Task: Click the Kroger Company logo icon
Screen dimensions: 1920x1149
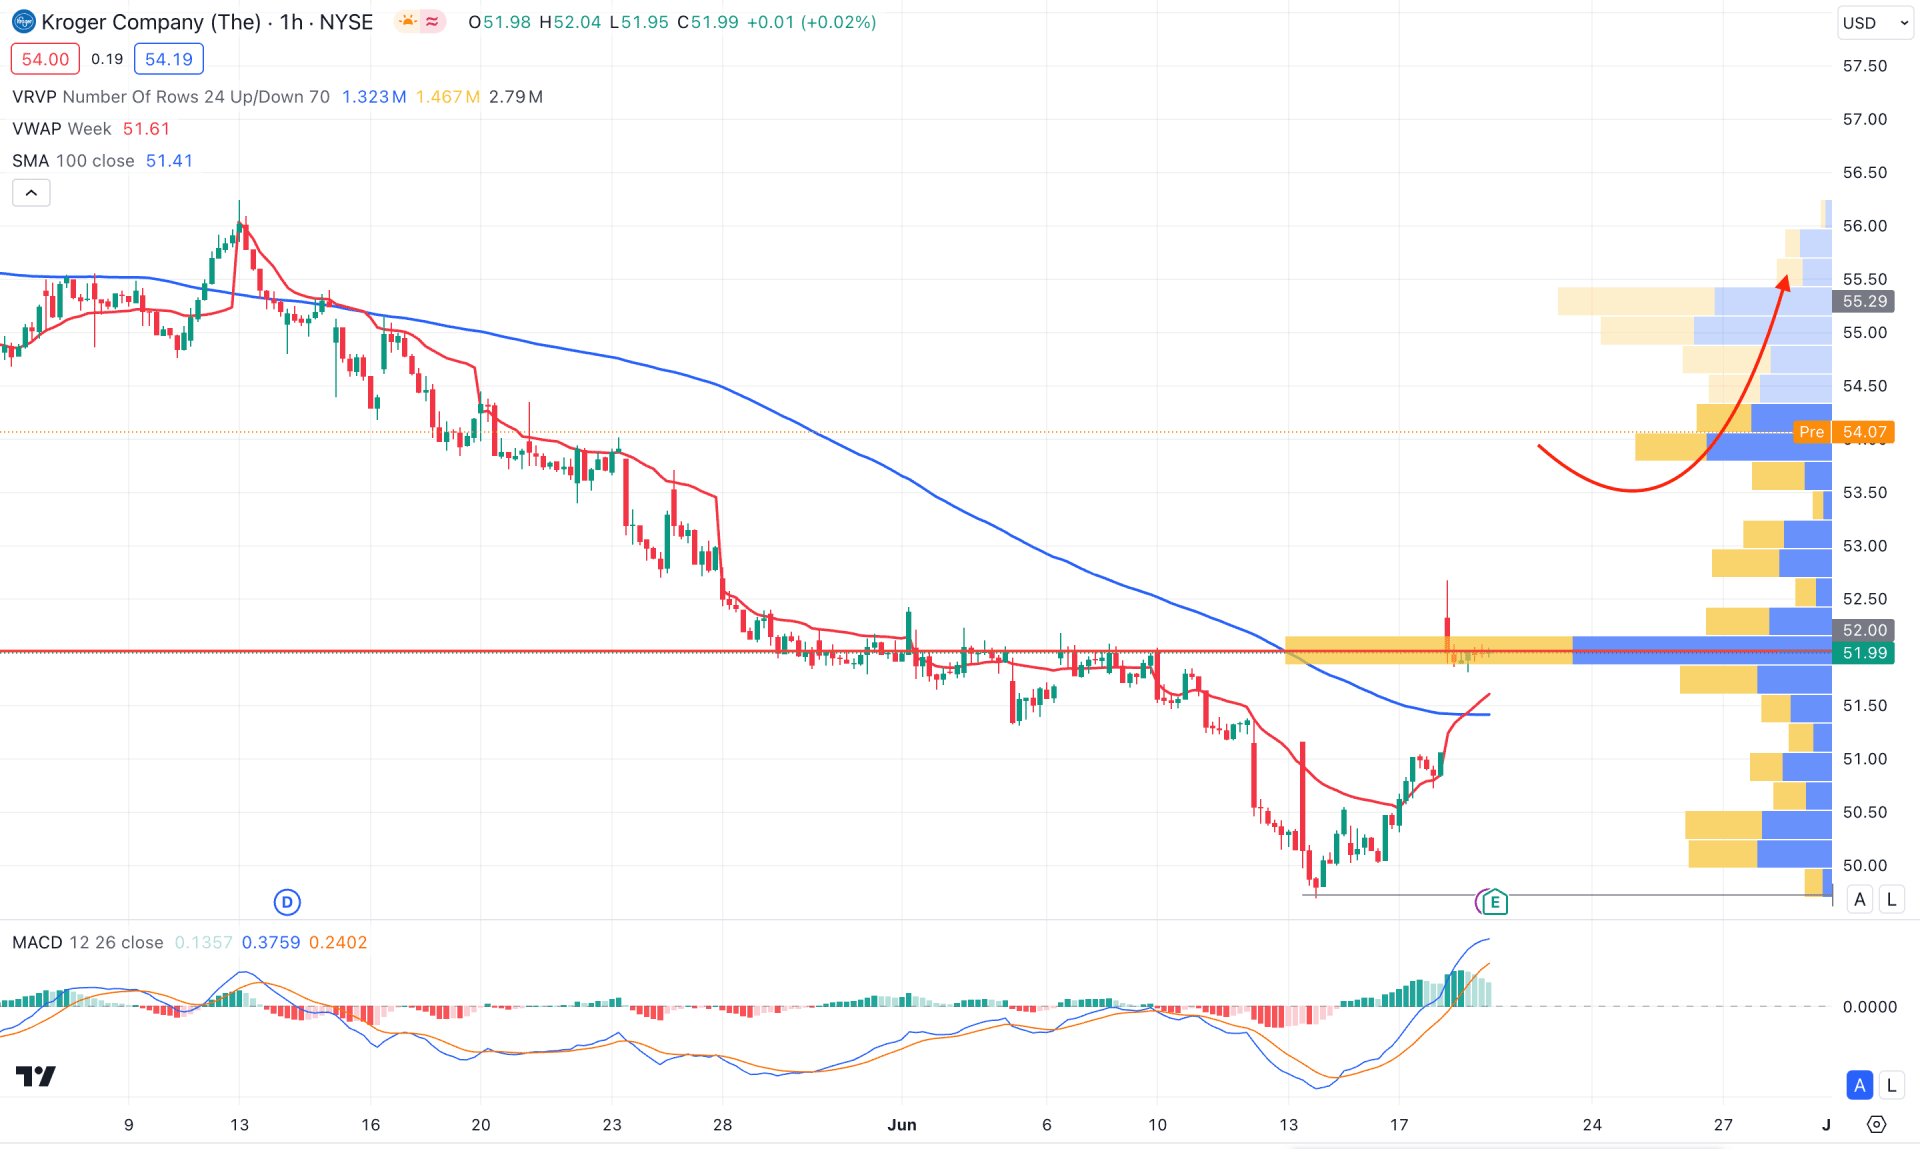Action: (23, 22)
